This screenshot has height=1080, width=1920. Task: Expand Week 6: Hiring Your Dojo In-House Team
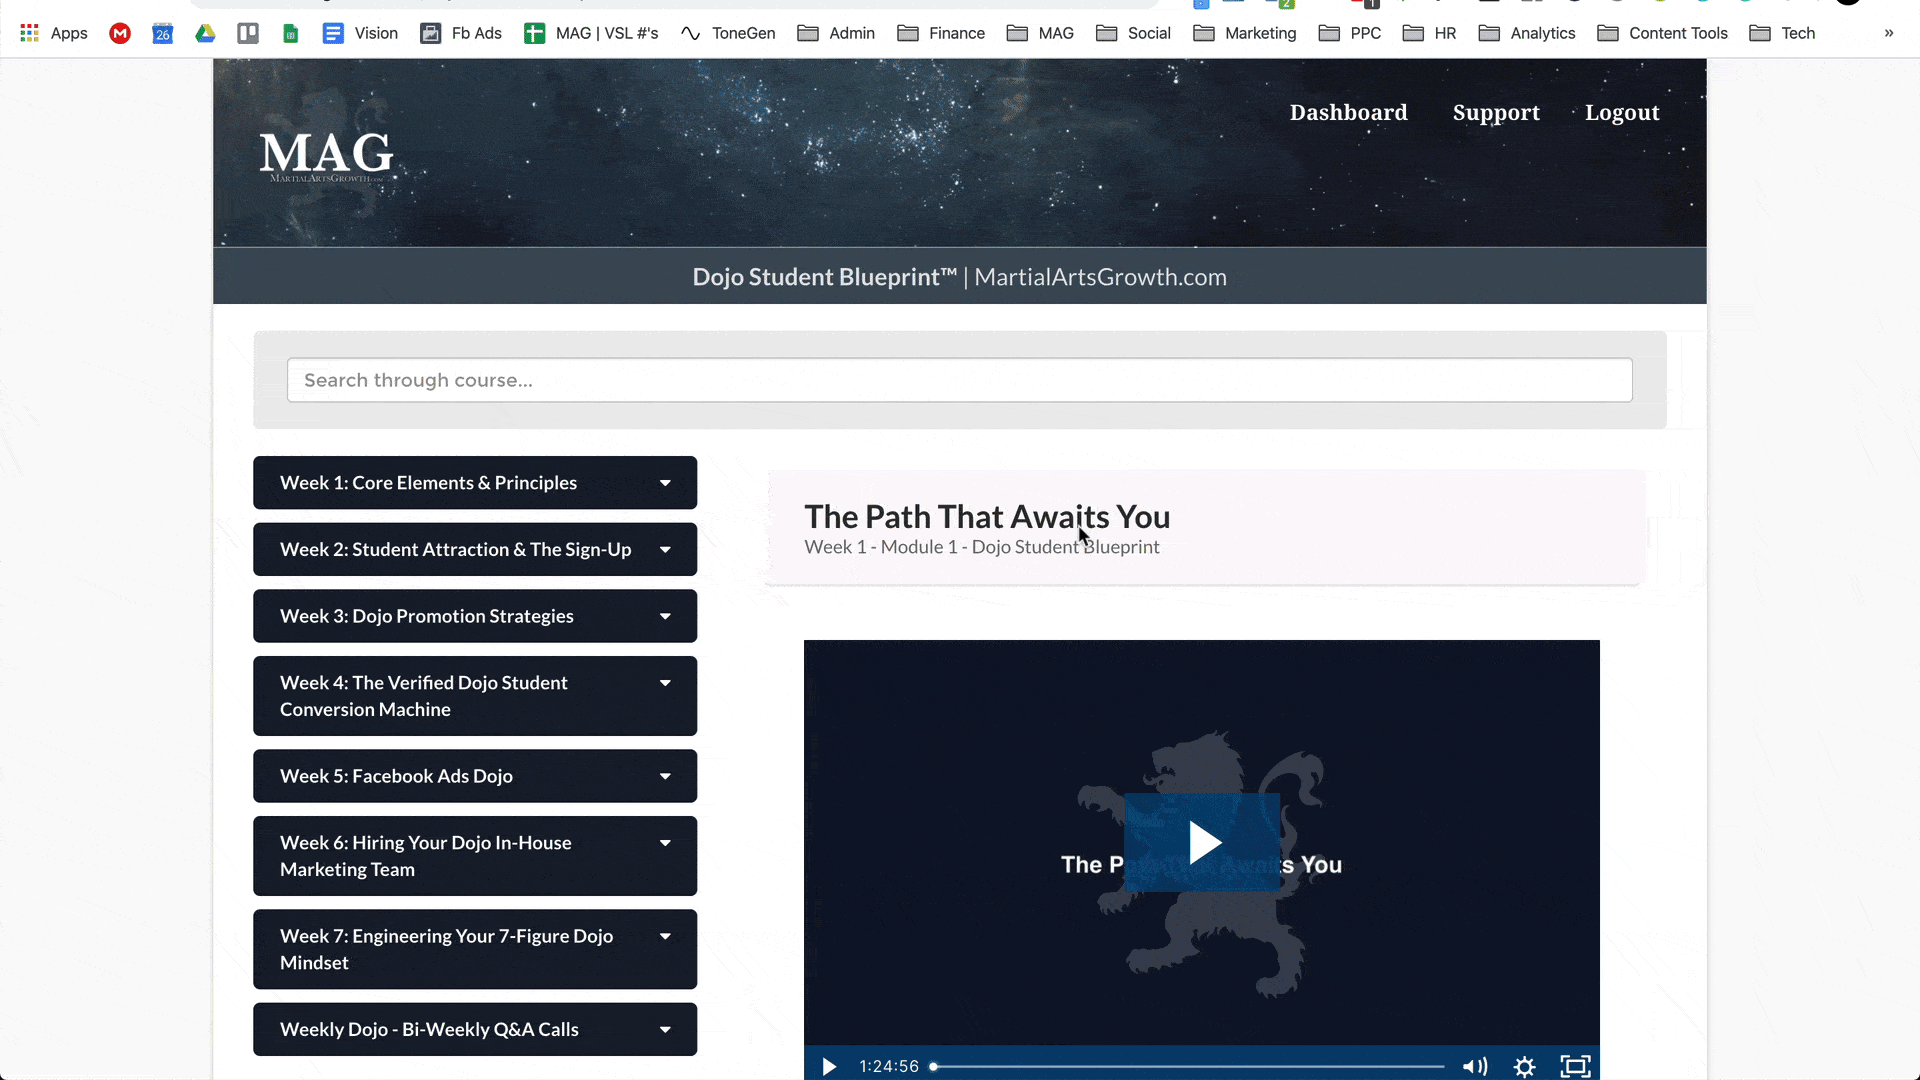click(x=475, y=856)
